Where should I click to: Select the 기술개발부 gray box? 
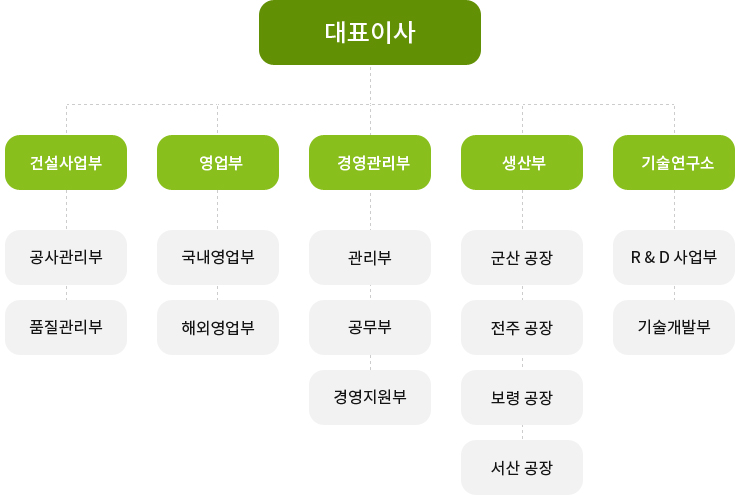674,327
